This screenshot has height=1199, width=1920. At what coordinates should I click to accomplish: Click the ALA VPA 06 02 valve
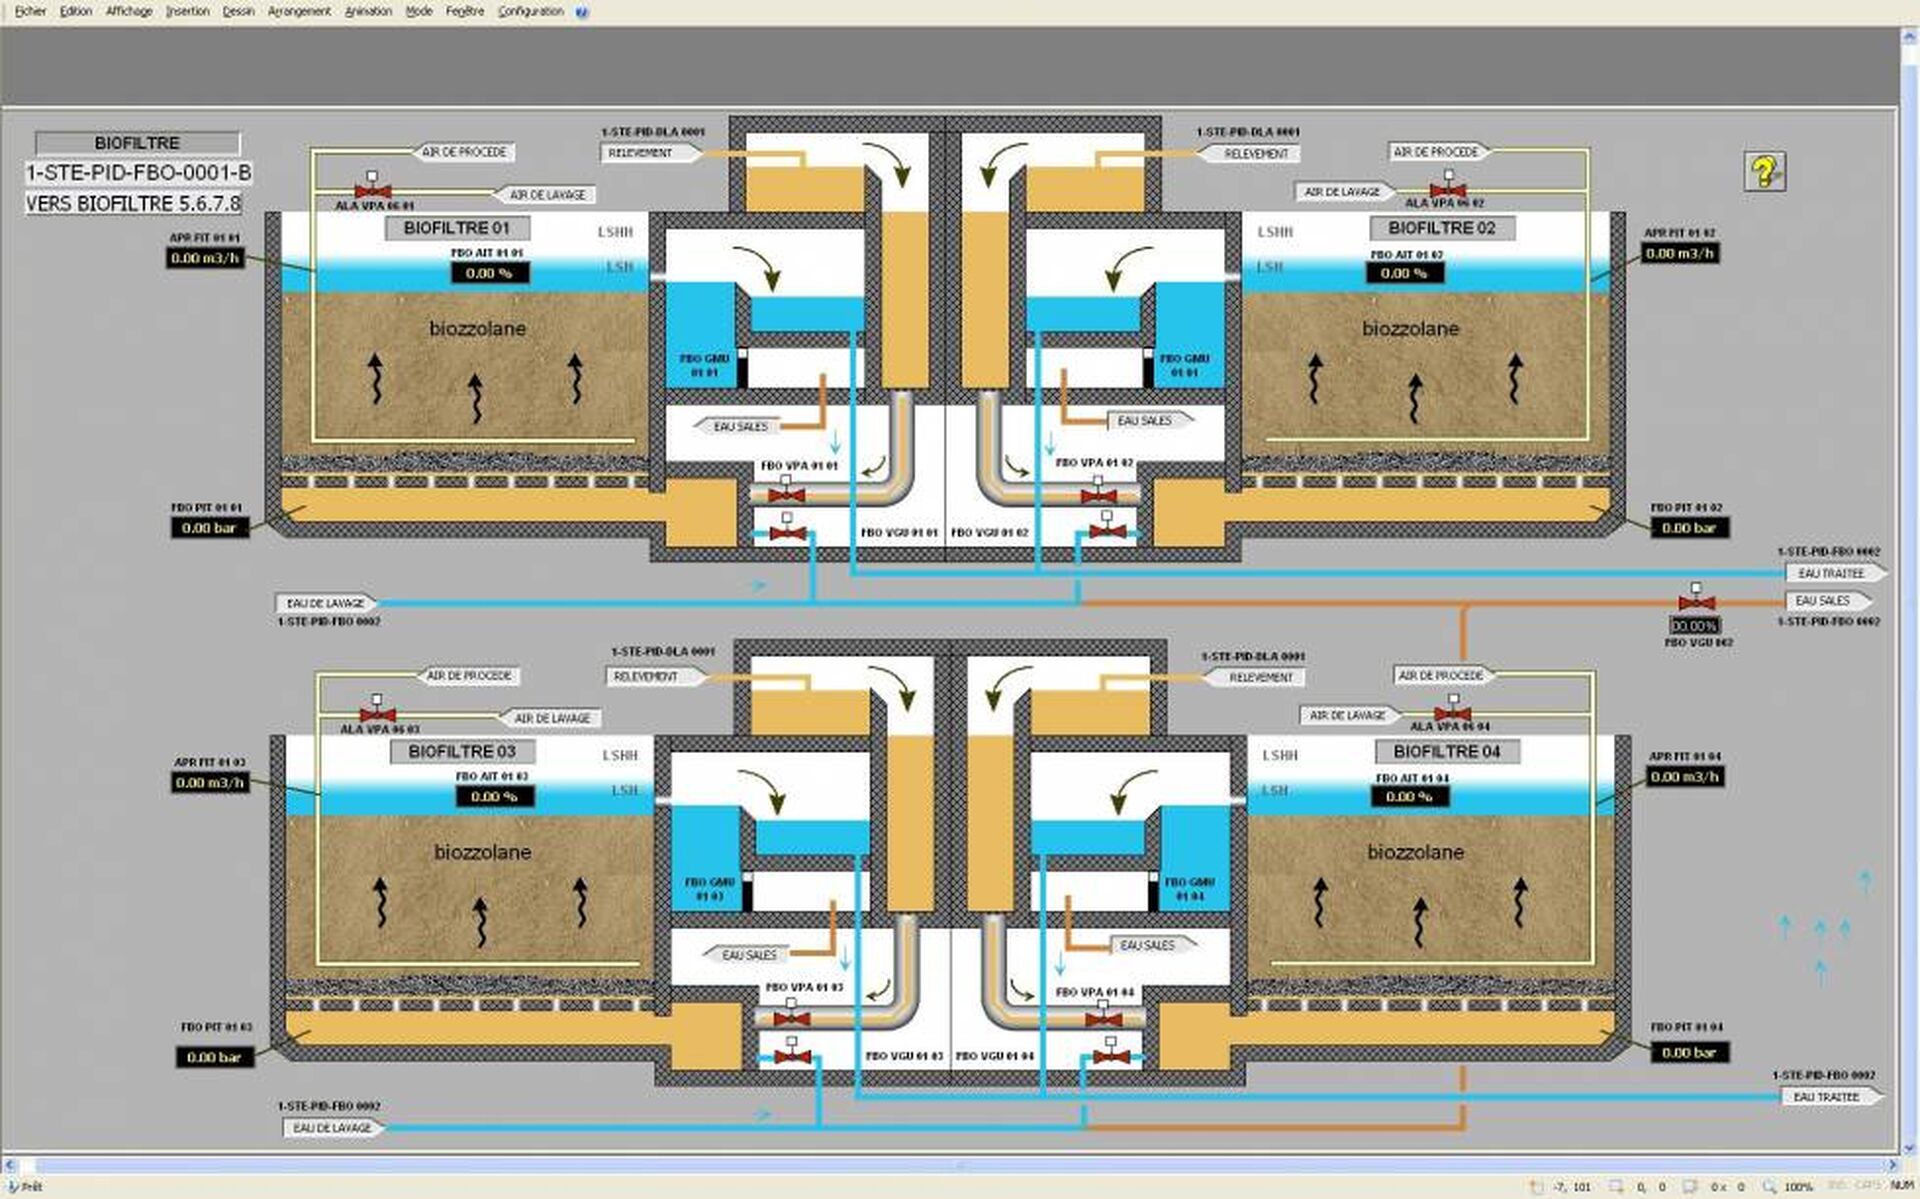[1447, 189]
